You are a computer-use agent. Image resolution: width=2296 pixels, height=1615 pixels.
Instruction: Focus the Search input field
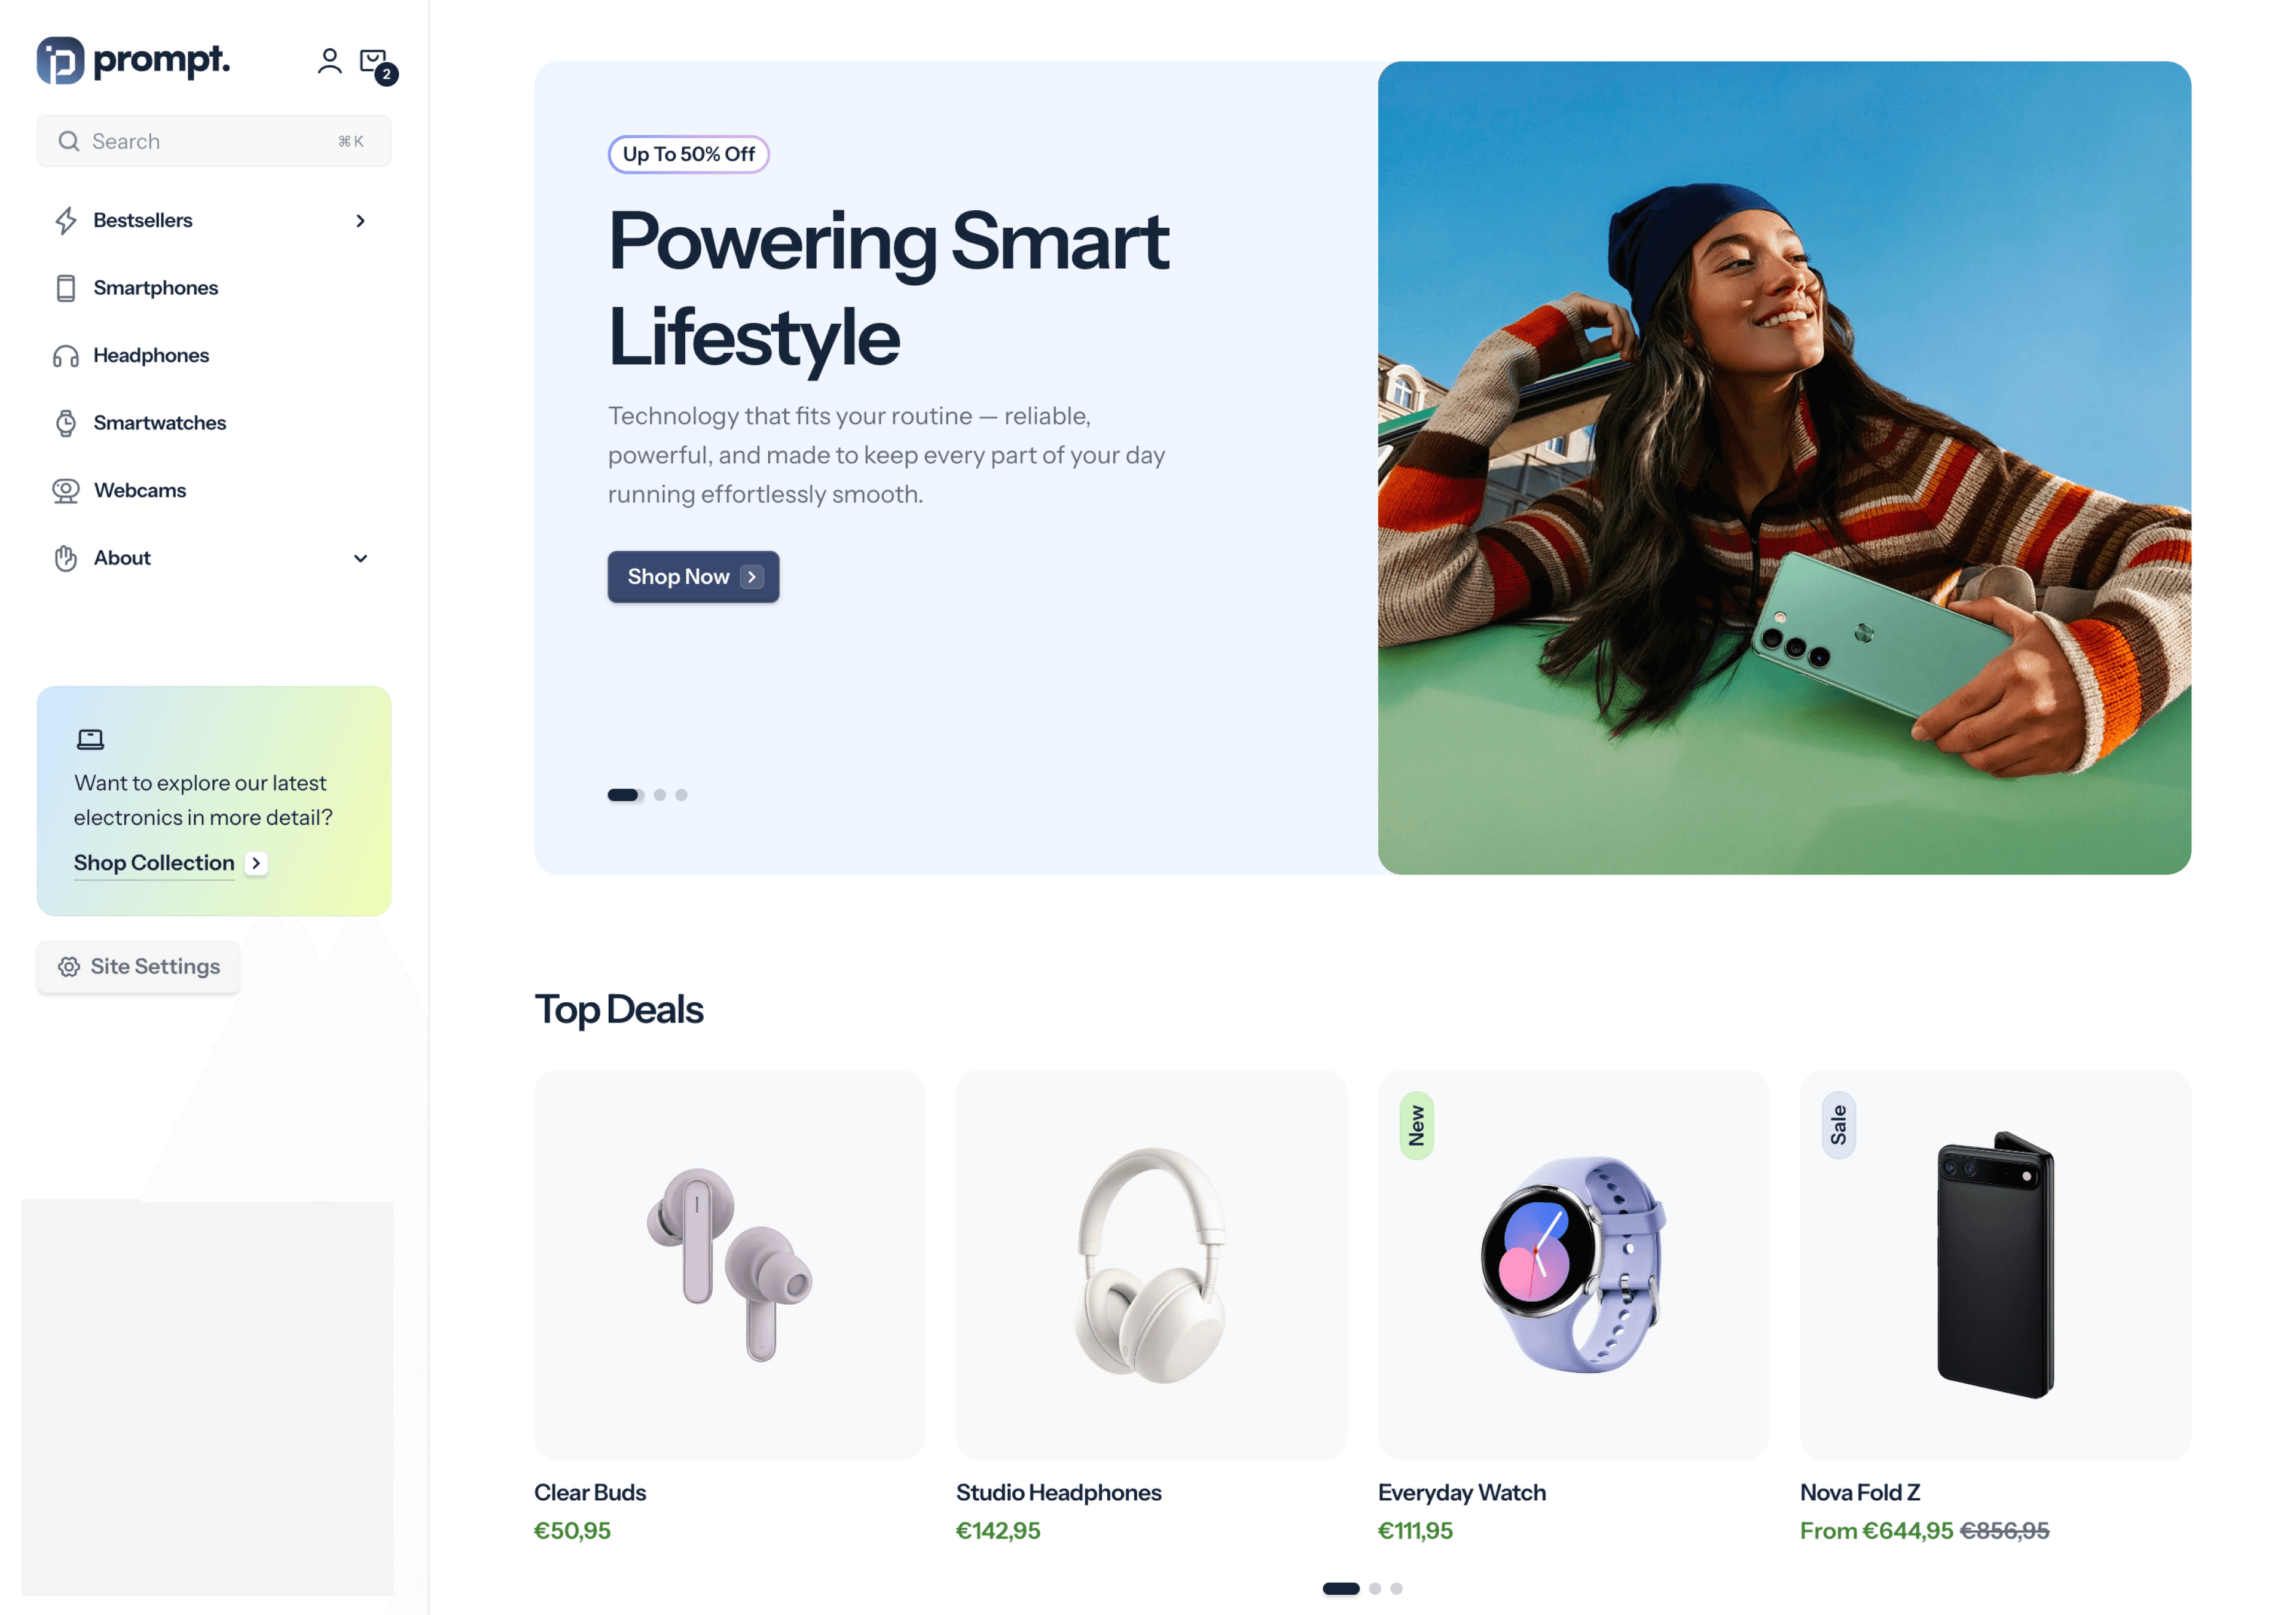pos(214,141)
